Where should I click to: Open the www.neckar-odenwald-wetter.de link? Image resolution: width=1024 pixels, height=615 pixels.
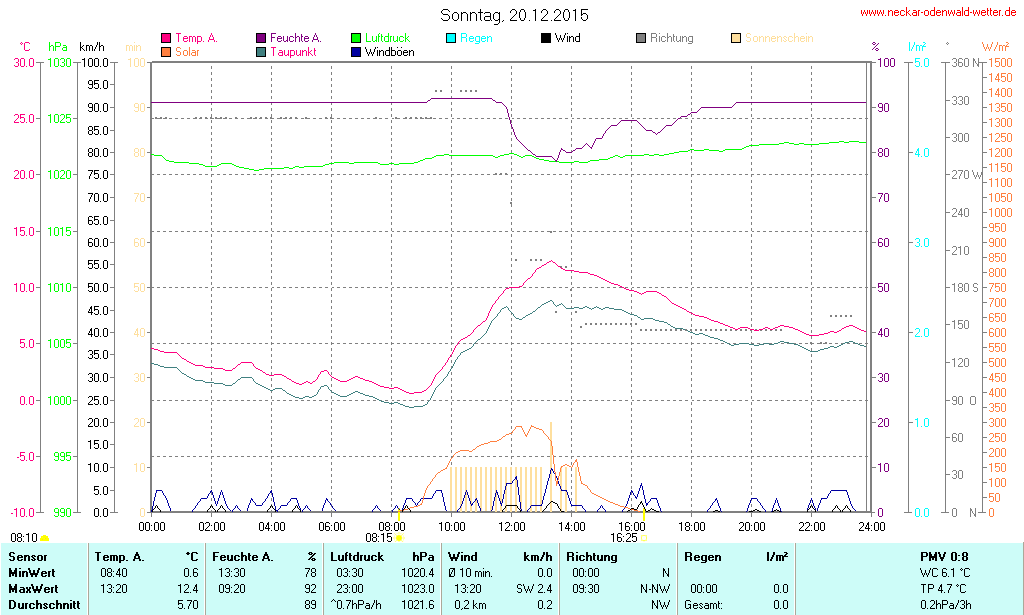(938, 13)
